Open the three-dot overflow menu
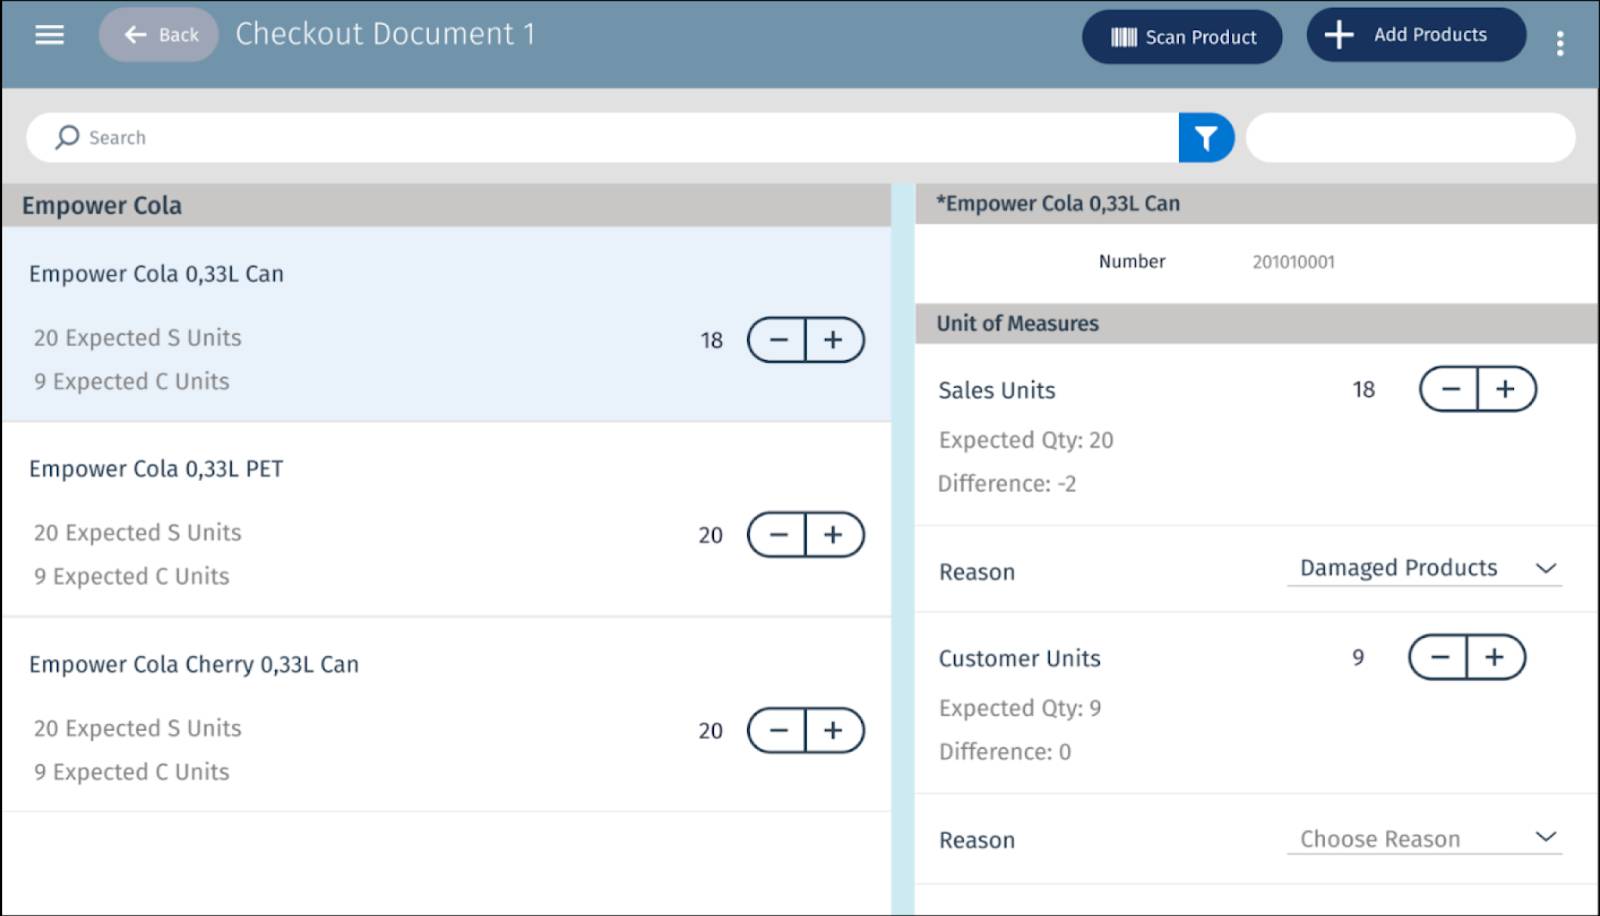This screenshot has height=916, width=1600. [x=1560, y=43]
